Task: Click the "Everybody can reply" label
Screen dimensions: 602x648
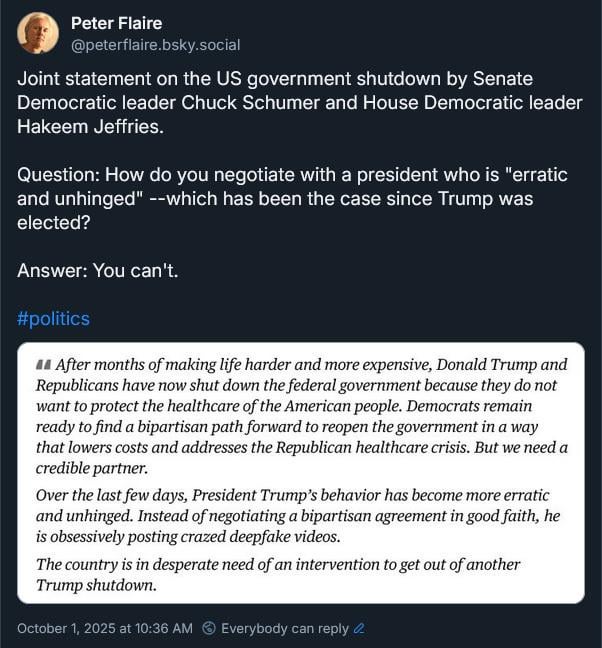Action: (285, 628)
